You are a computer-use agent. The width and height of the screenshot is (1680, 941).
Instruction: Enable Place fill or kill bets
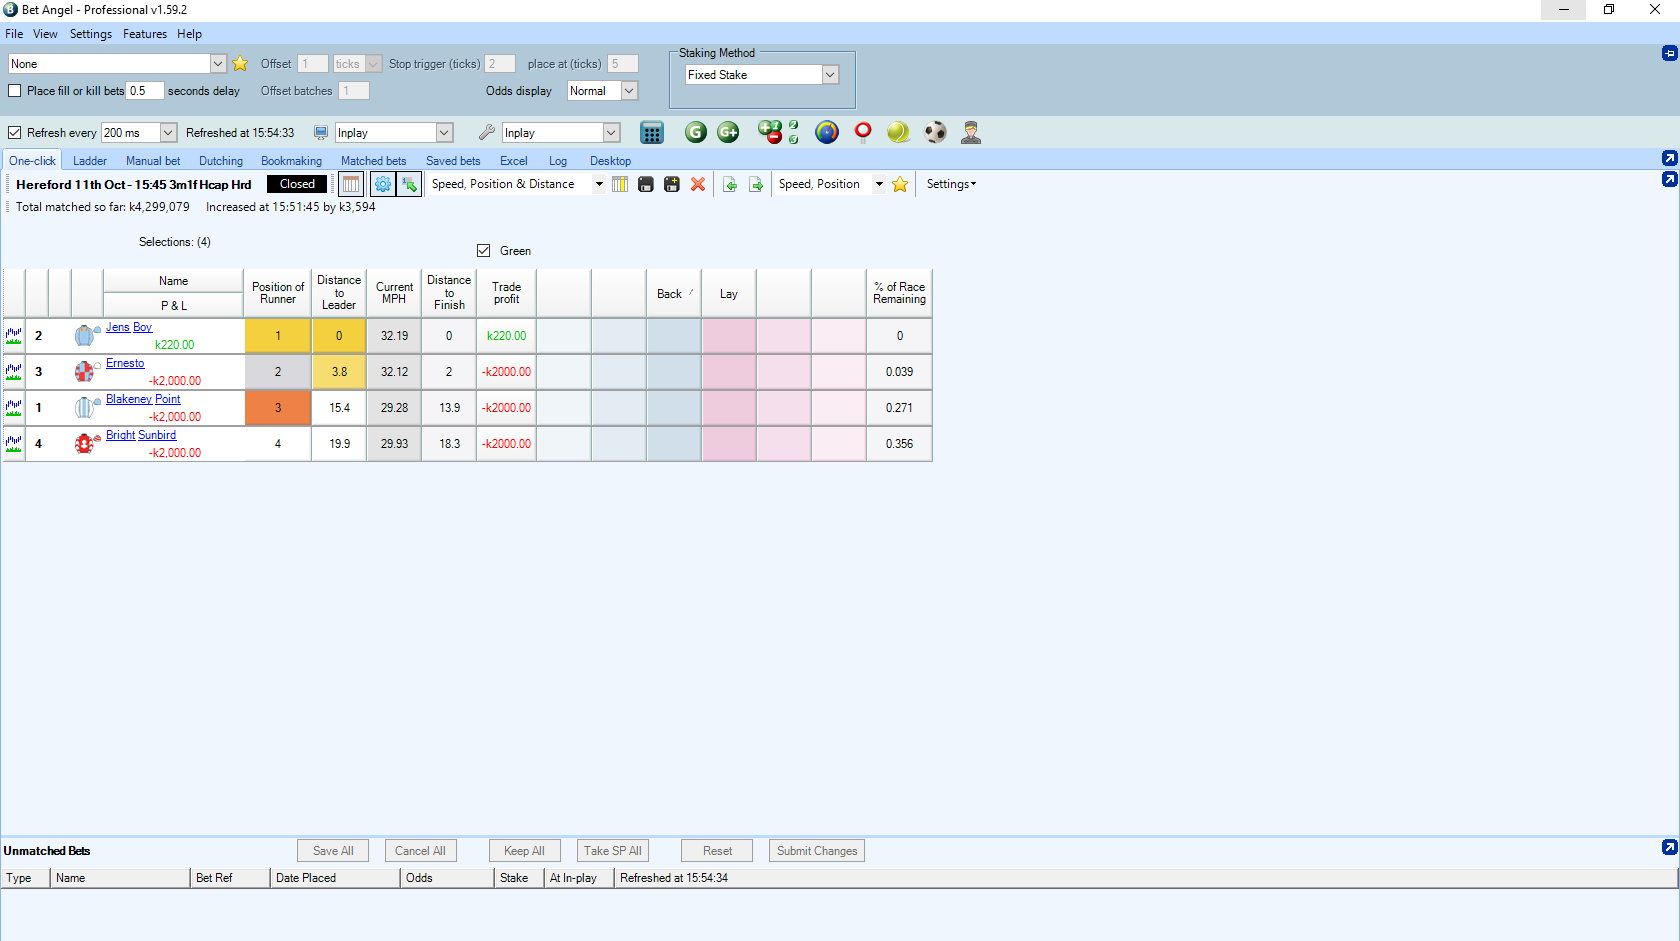point(15,91)
